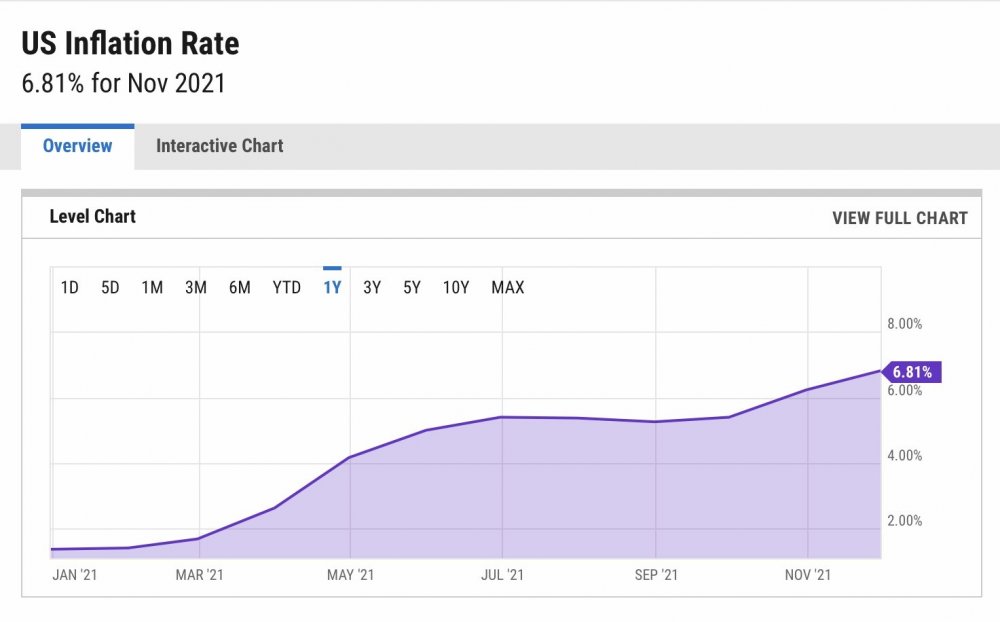Set chart range to 6M
This screenshot has height=622, width=1000.
click(x=240, y=288)
